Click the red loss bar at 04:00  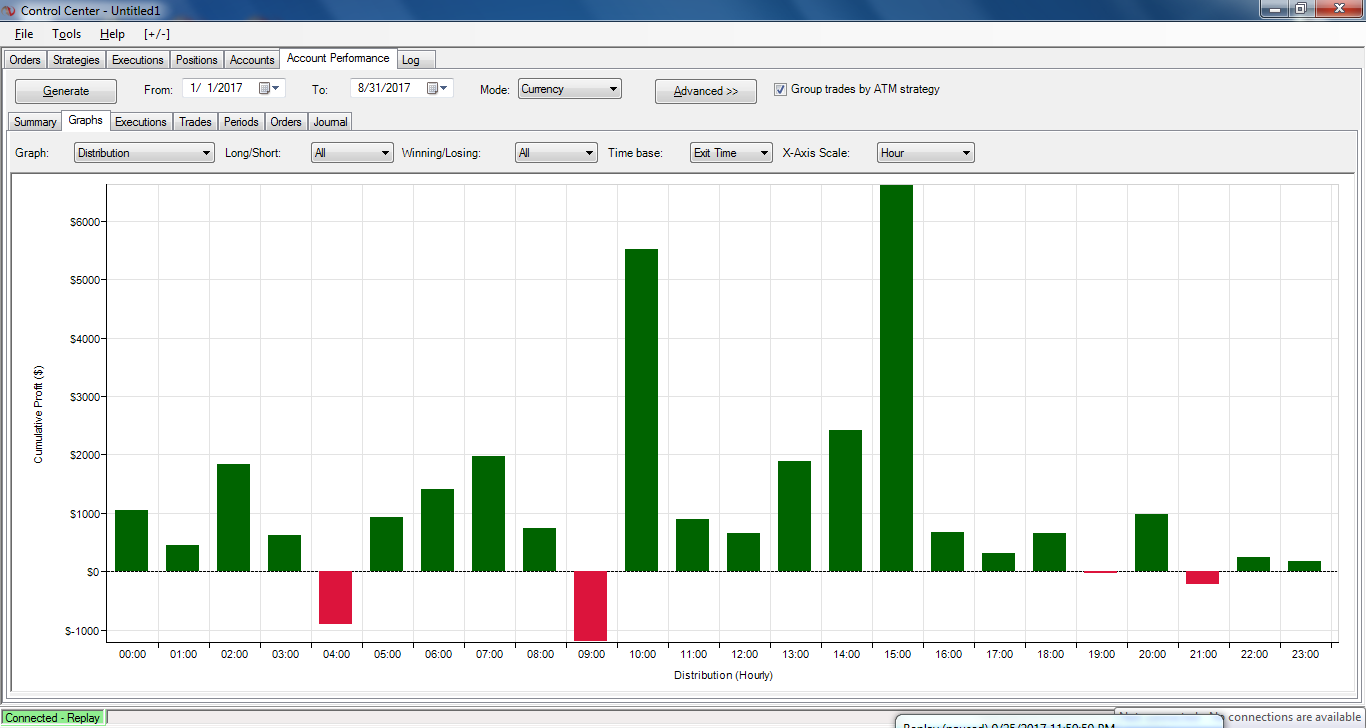click(336, 597)
